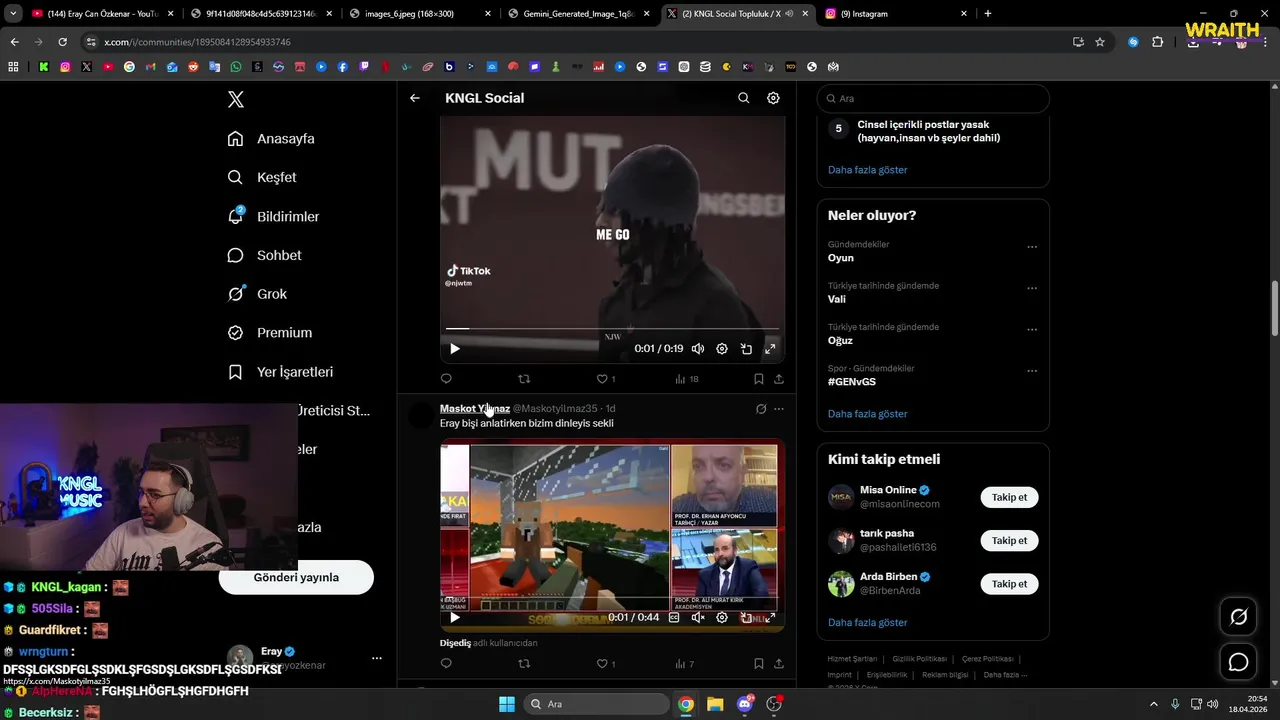Open more options for #GENvGS trend
The width and height of the screenshot is (1280, 720).
click(1032, 371)
